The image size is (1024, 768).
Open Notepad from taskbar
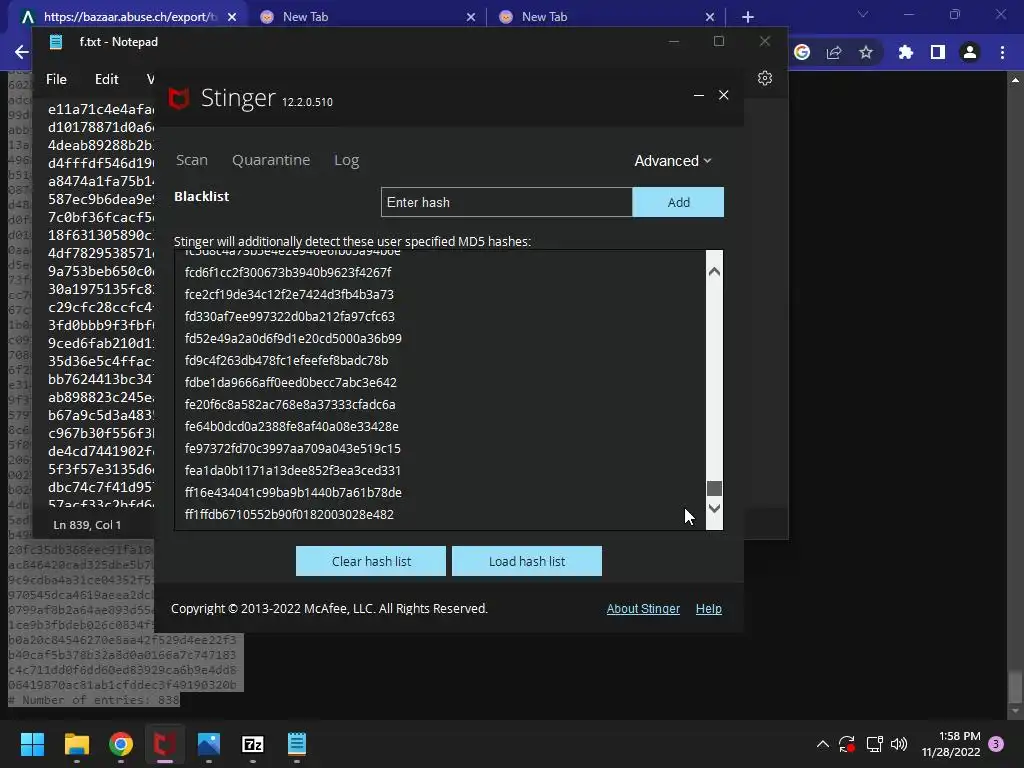[296, 744]
